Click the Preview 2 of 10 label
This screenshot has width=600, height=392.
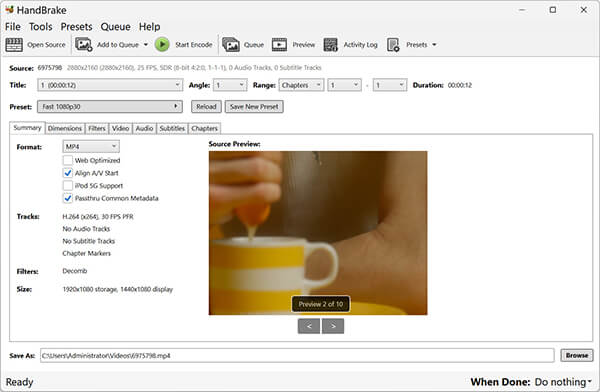click(x=321, y=304)
